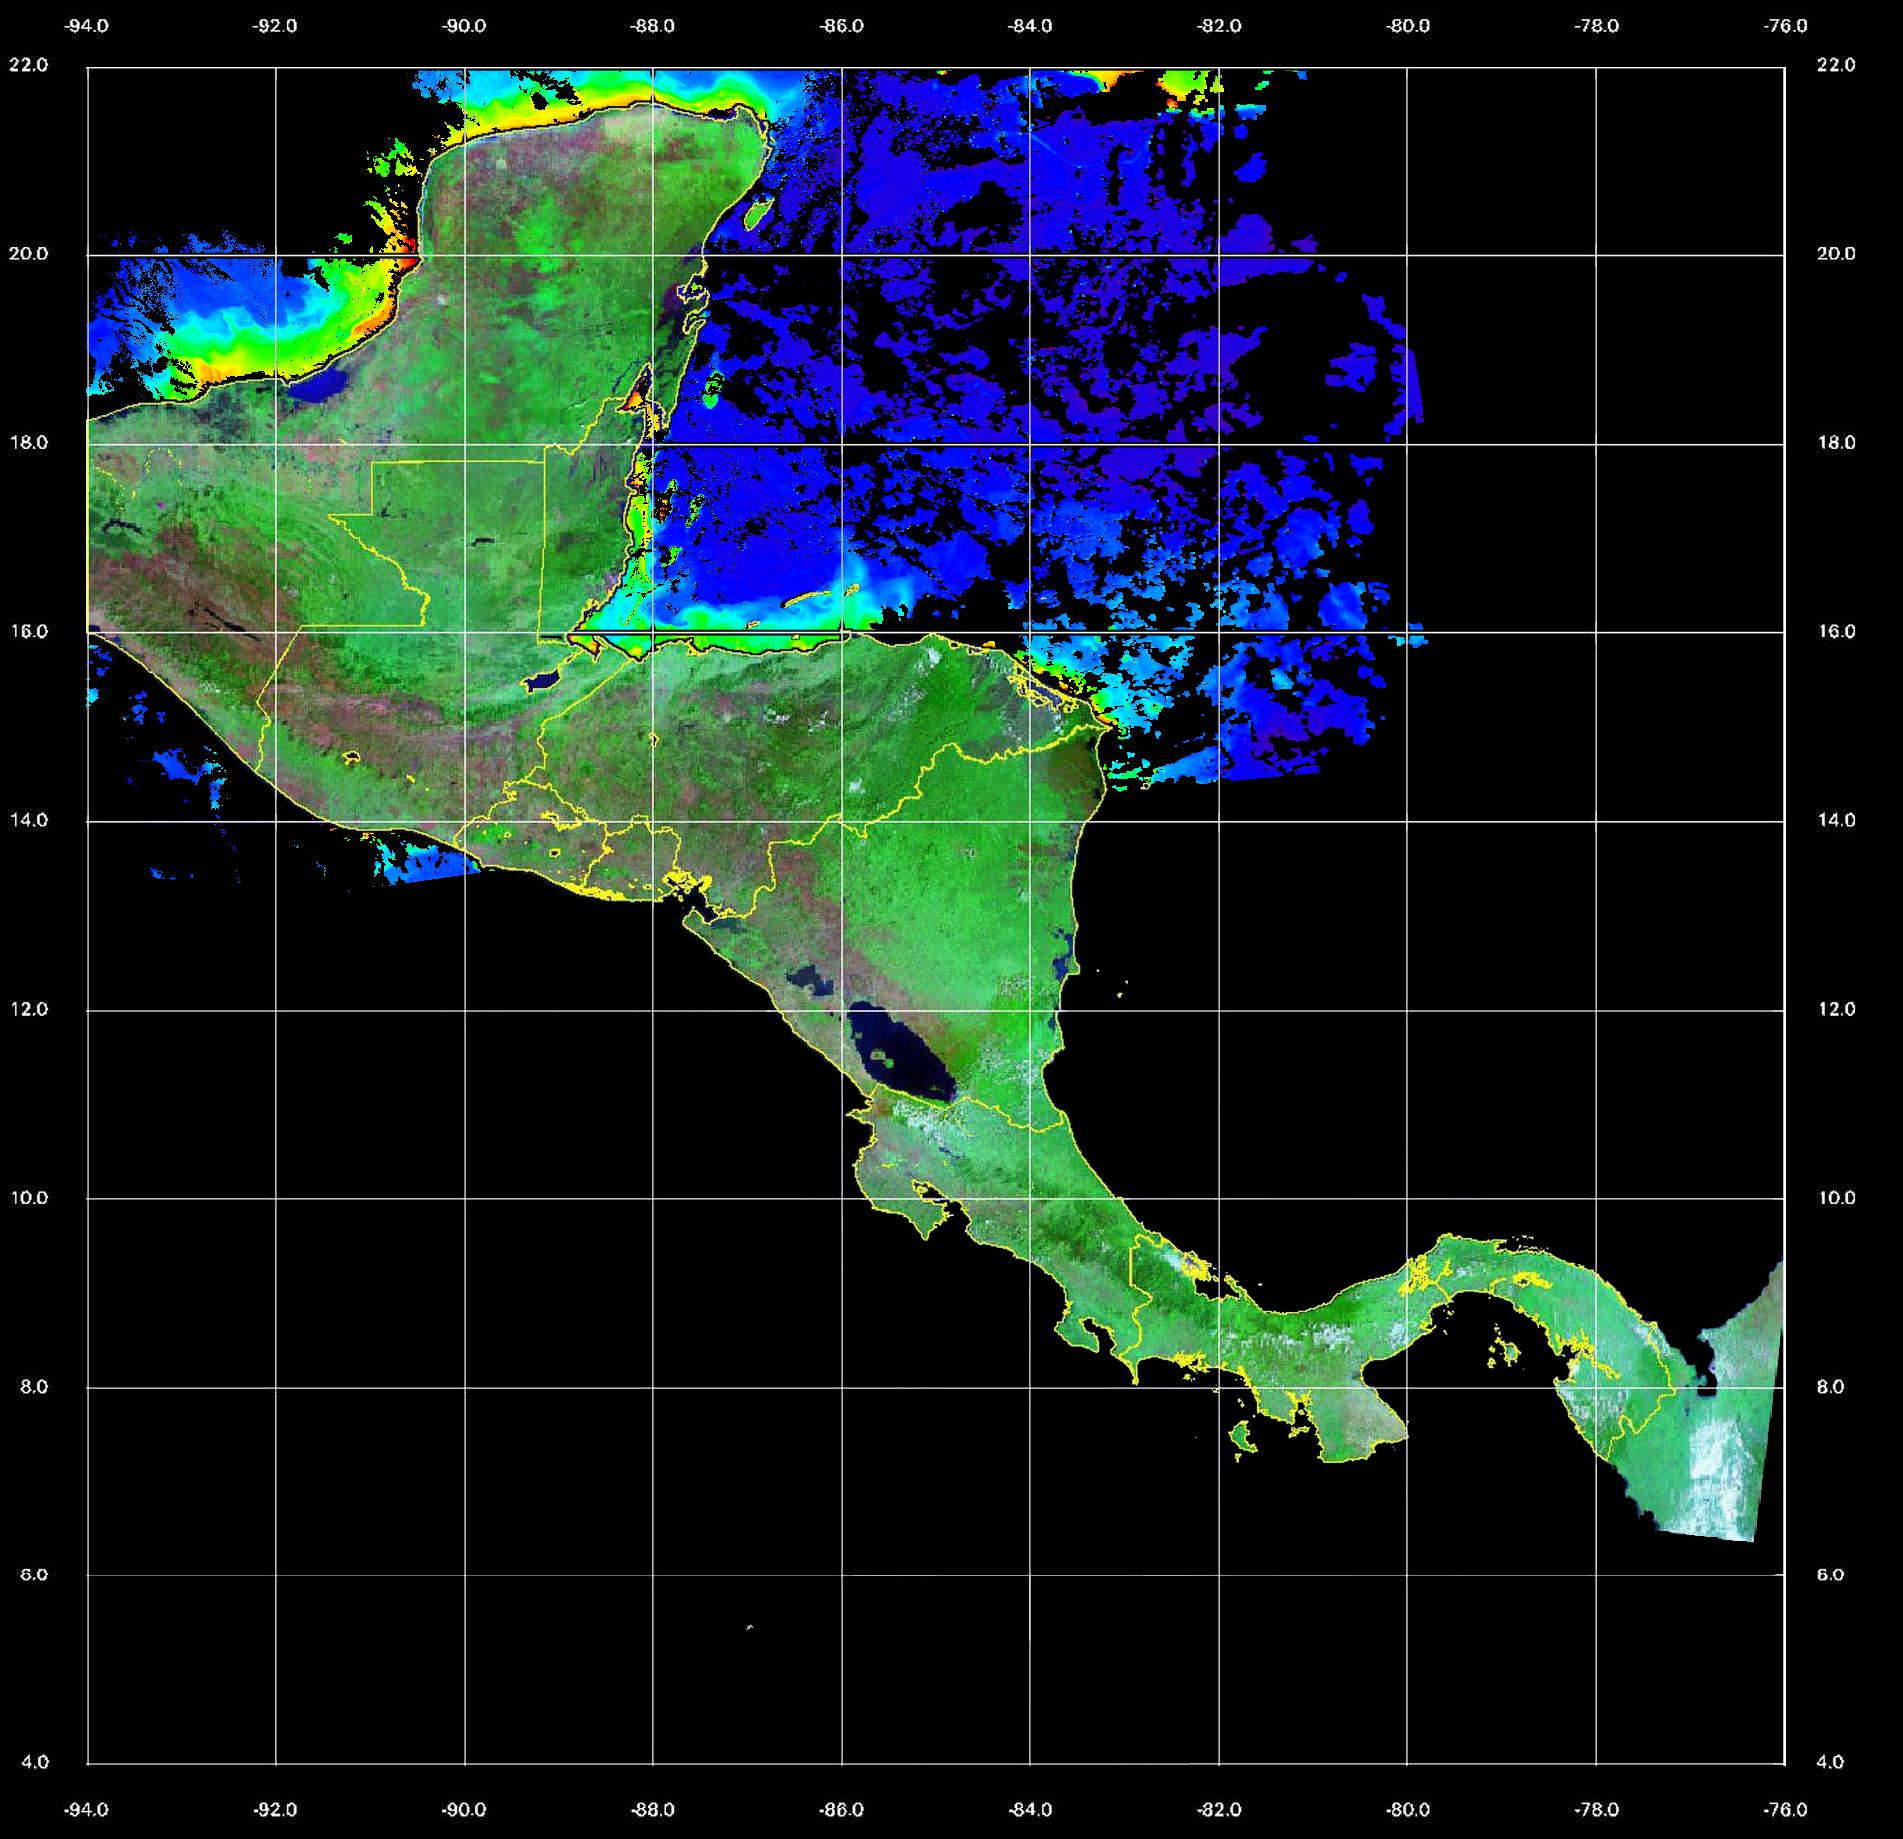Click the top axis label -84.0

(x=1030, y=27)
